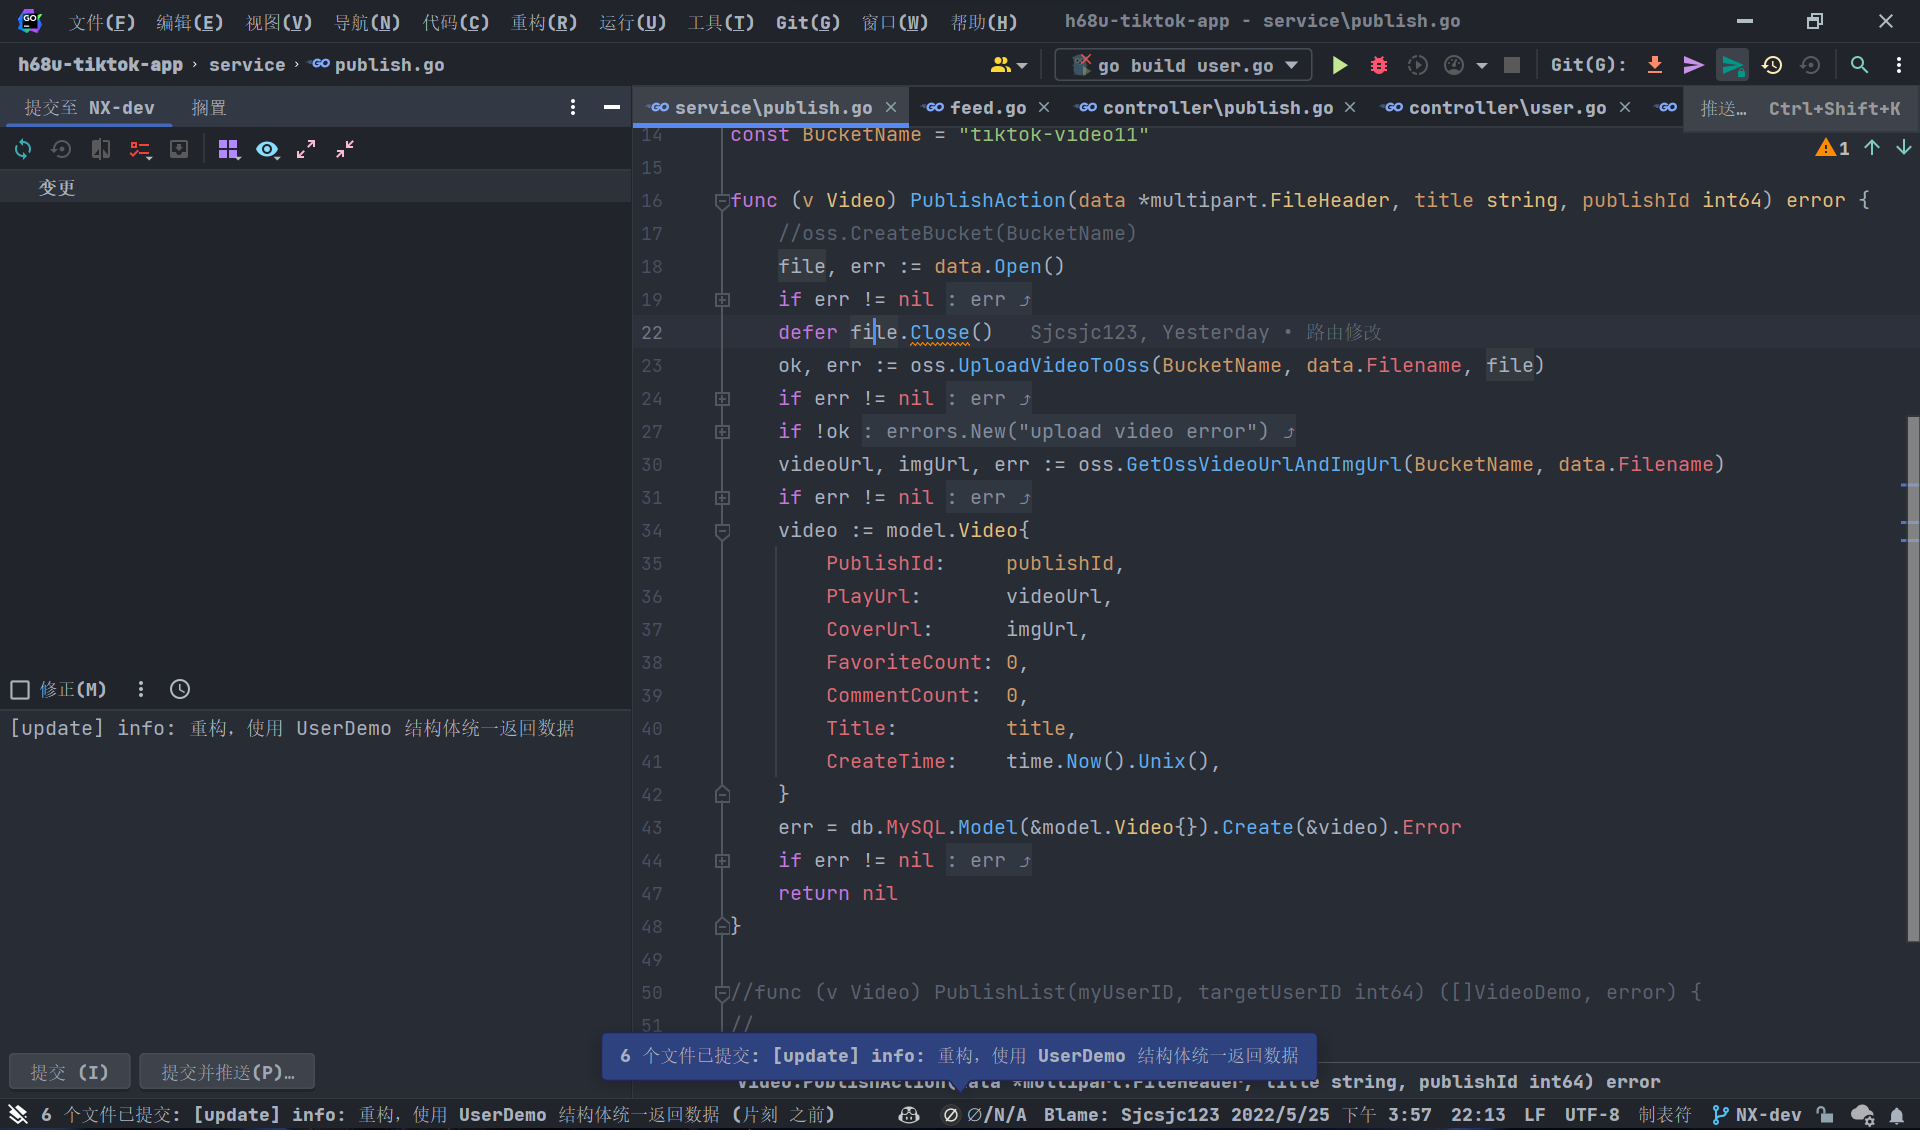The height and width of the screenshot is (1130, 1920).
Task: Toggle view options eye icon
Action: point(267,149)
